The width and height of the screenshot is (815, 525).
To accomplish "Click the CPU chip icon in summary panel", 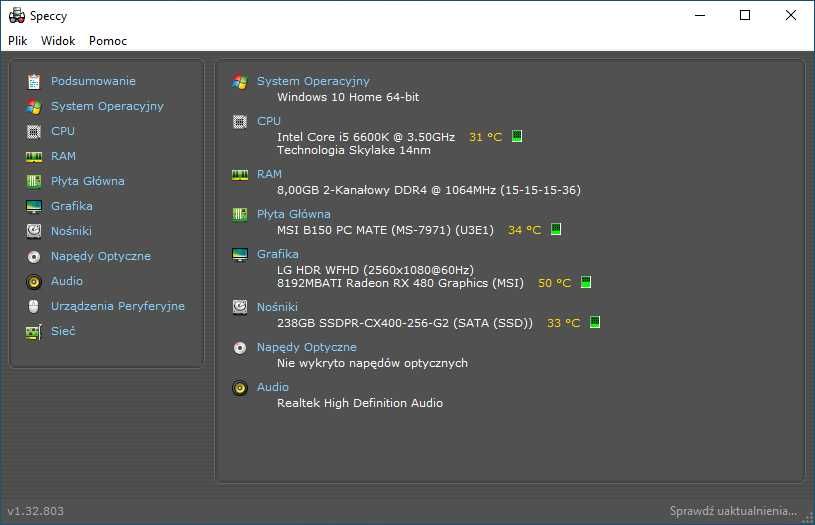I will (x=240, y=122).
